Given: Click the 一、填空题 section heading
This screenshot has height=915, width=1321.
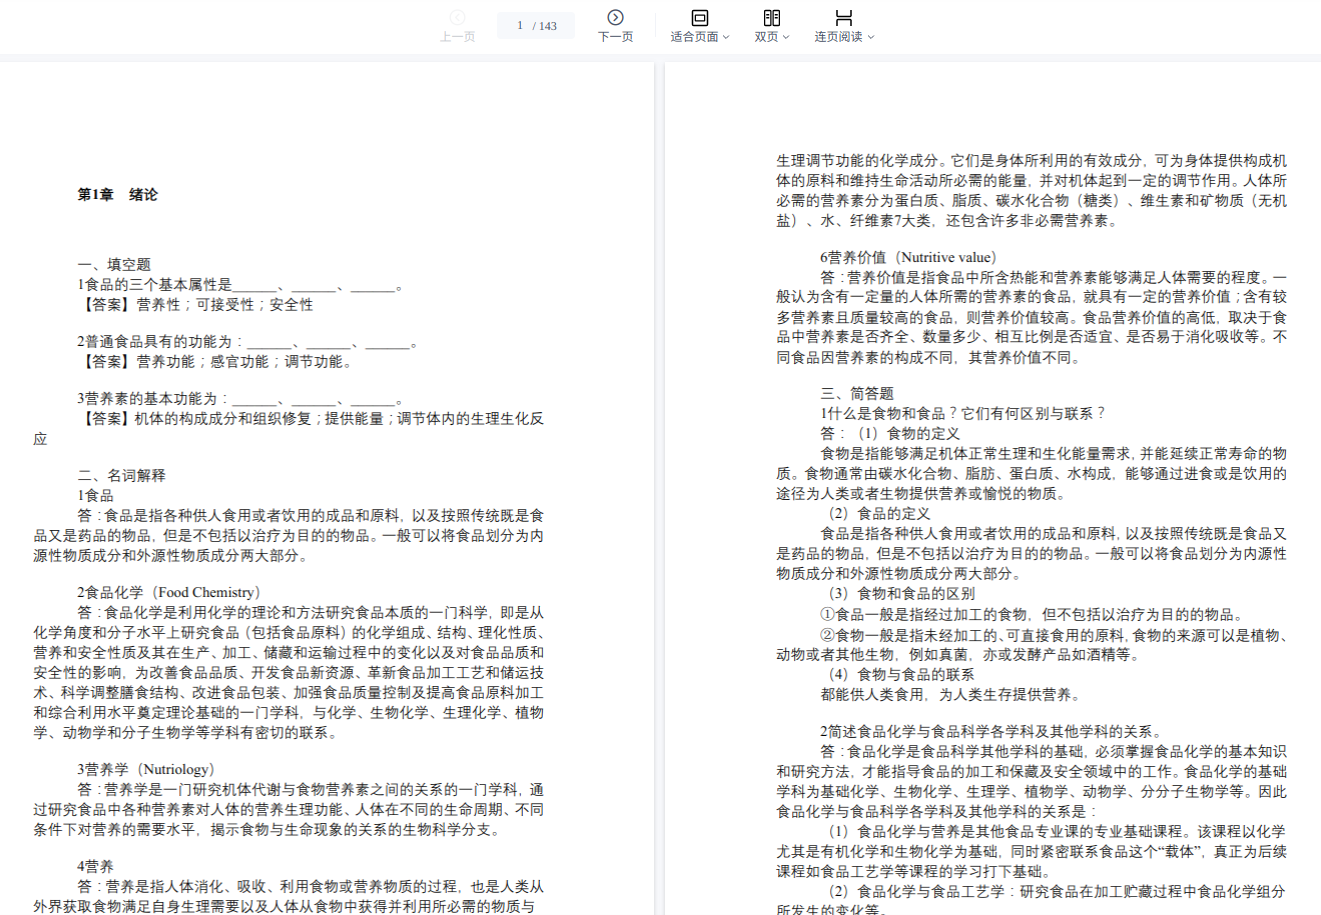Looking at the screenshot, I should (x=114, y=264).
